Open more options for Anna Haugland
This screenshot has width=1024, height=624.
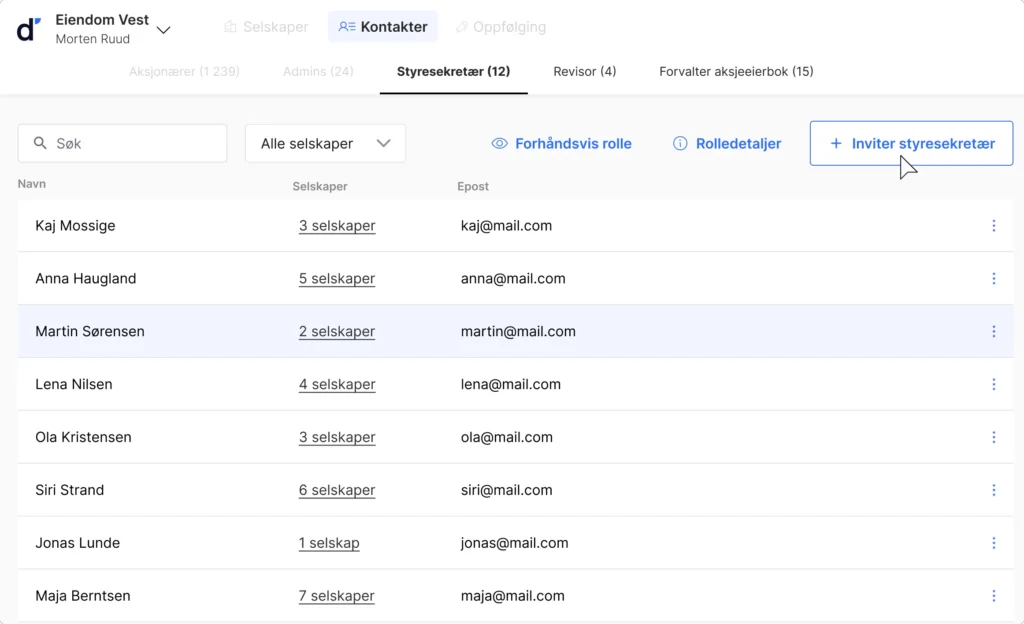coord(993,279)
